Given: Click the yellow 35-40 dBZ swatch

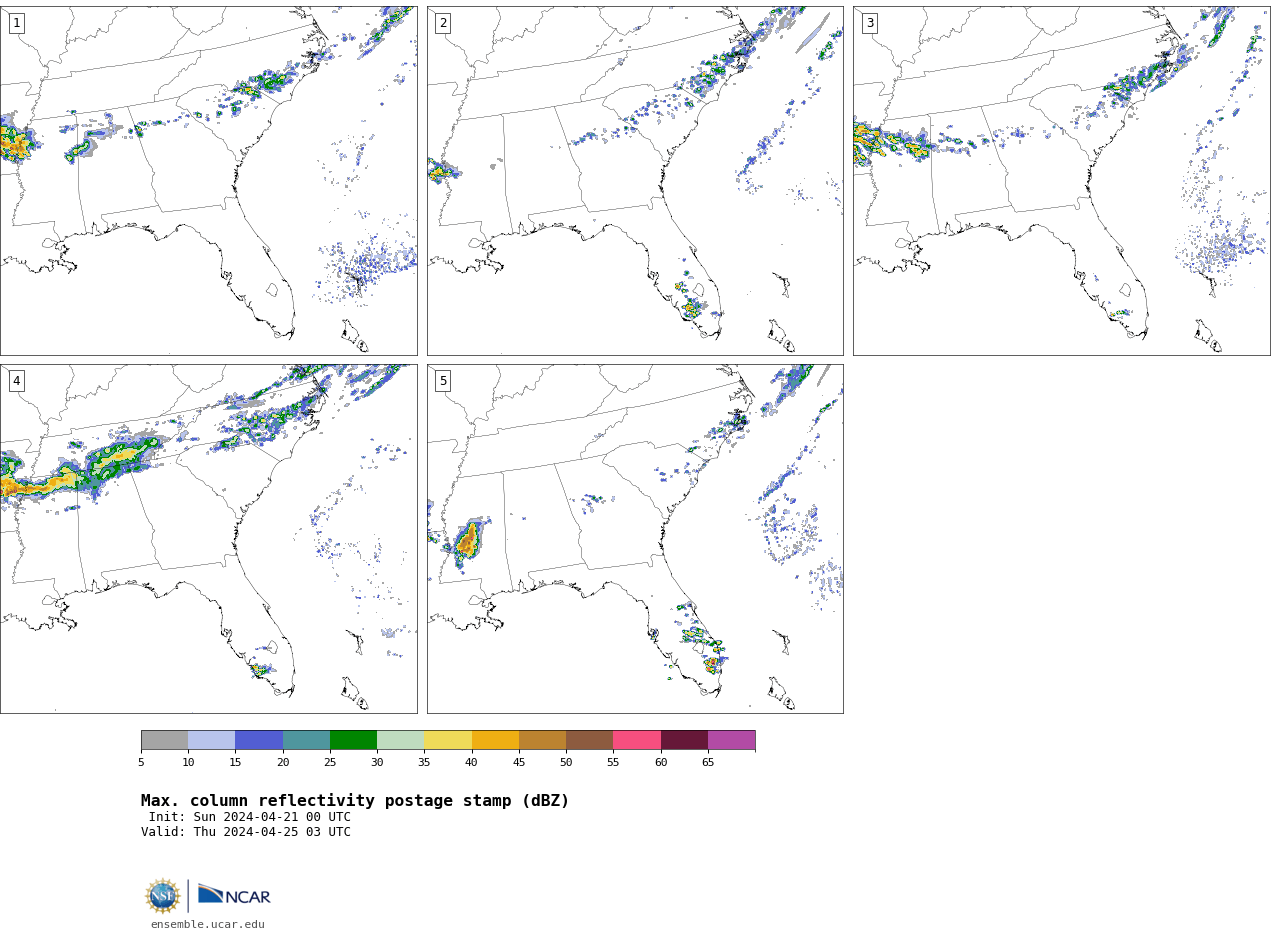Looking at the screenshot, I should click(x=448, y=740).
